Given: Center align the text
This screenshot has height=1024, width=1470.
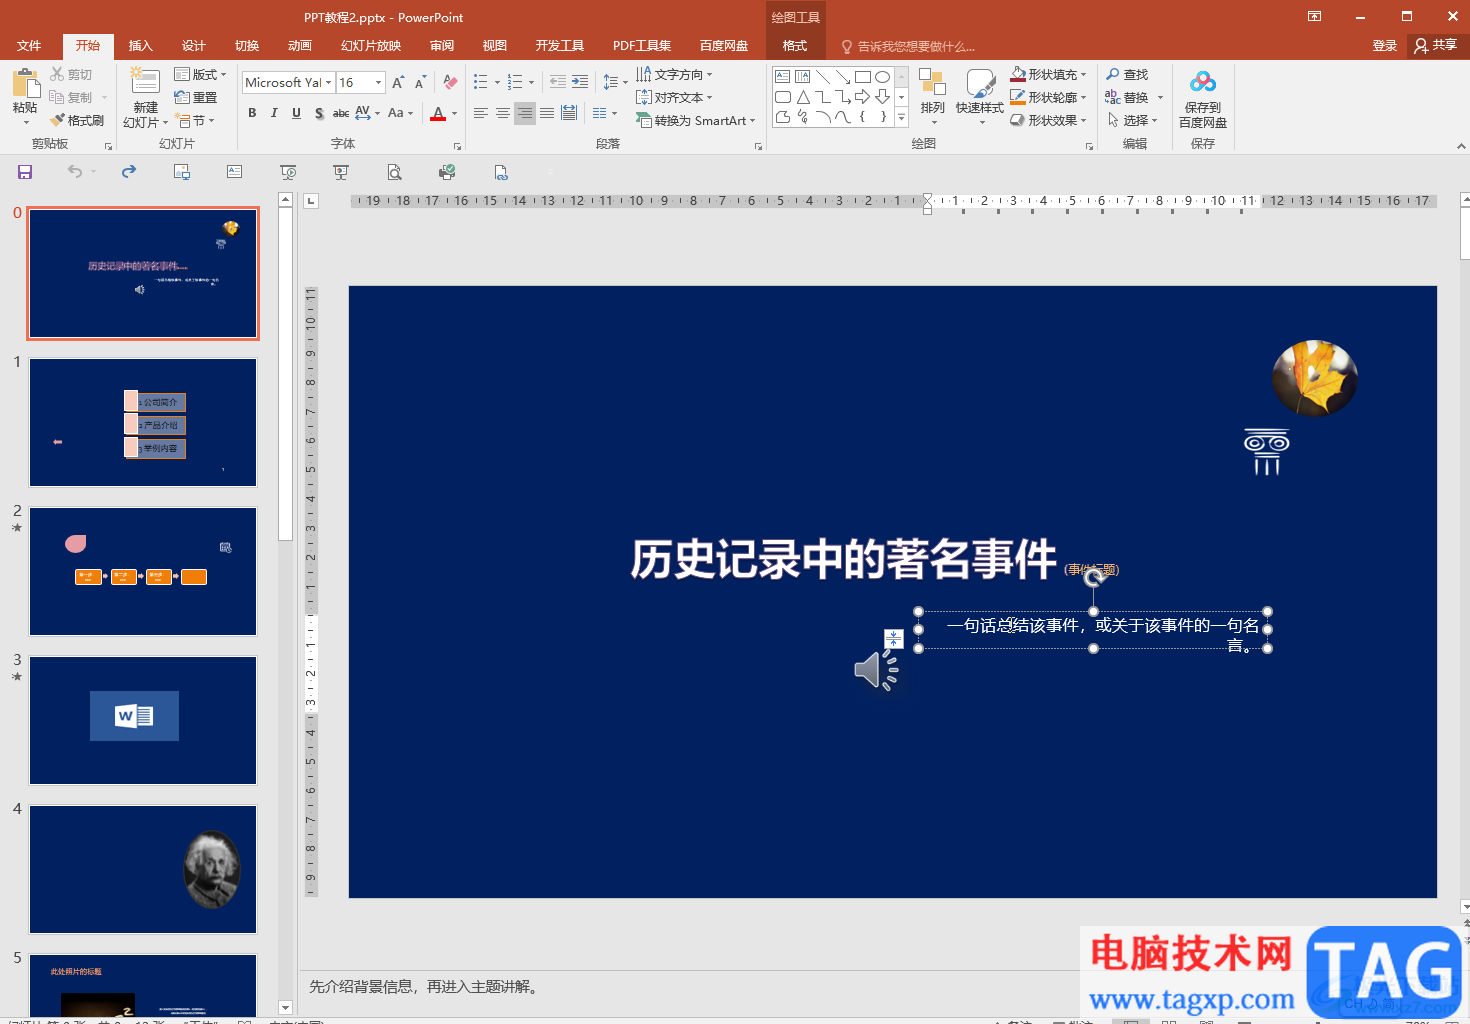Looking at the screenshot, I should [x=503, y=113].
